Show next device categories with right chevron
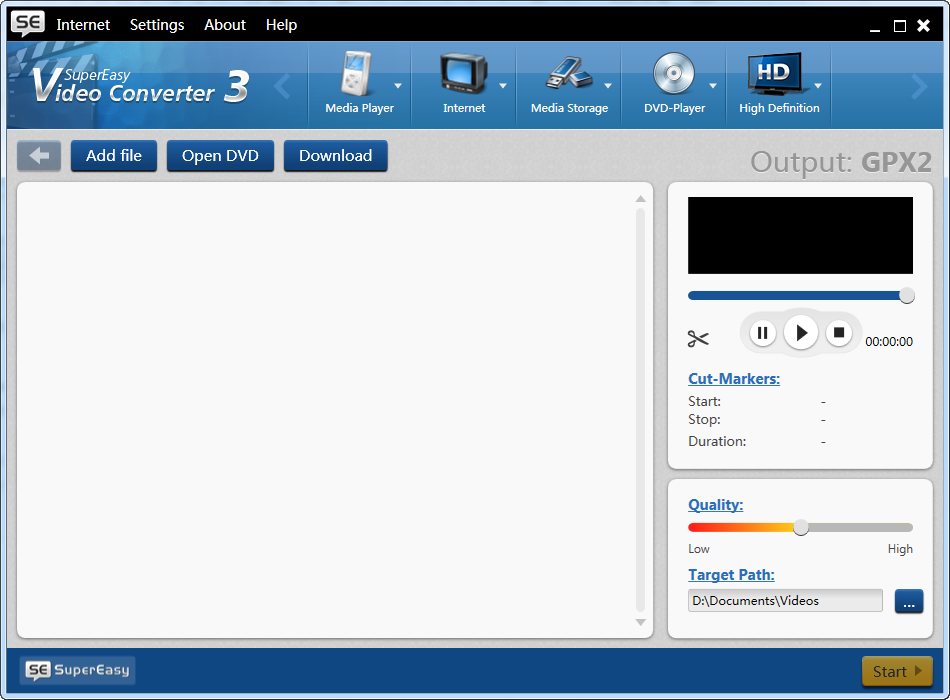This screenshot has width=950, height=700. 919,87
